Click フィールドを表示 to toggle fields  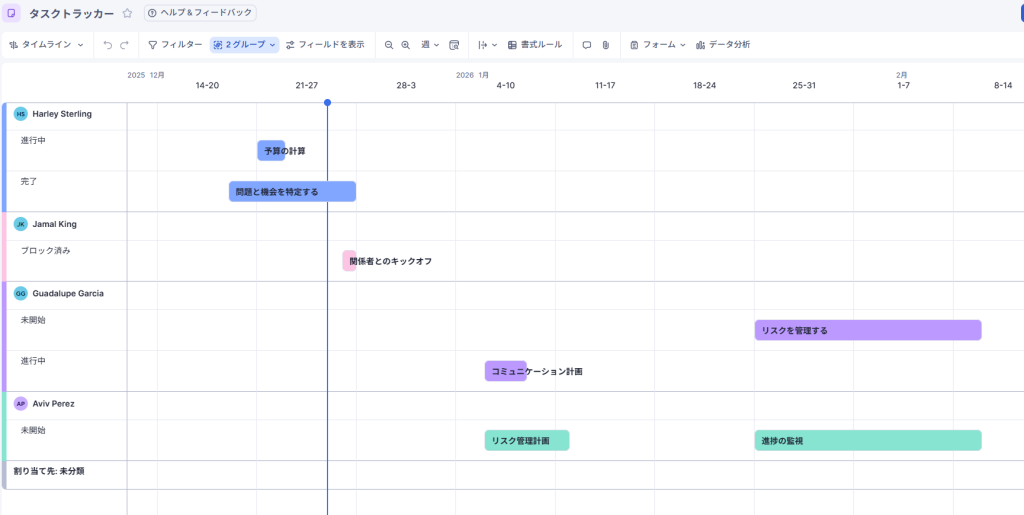point(325,45)
